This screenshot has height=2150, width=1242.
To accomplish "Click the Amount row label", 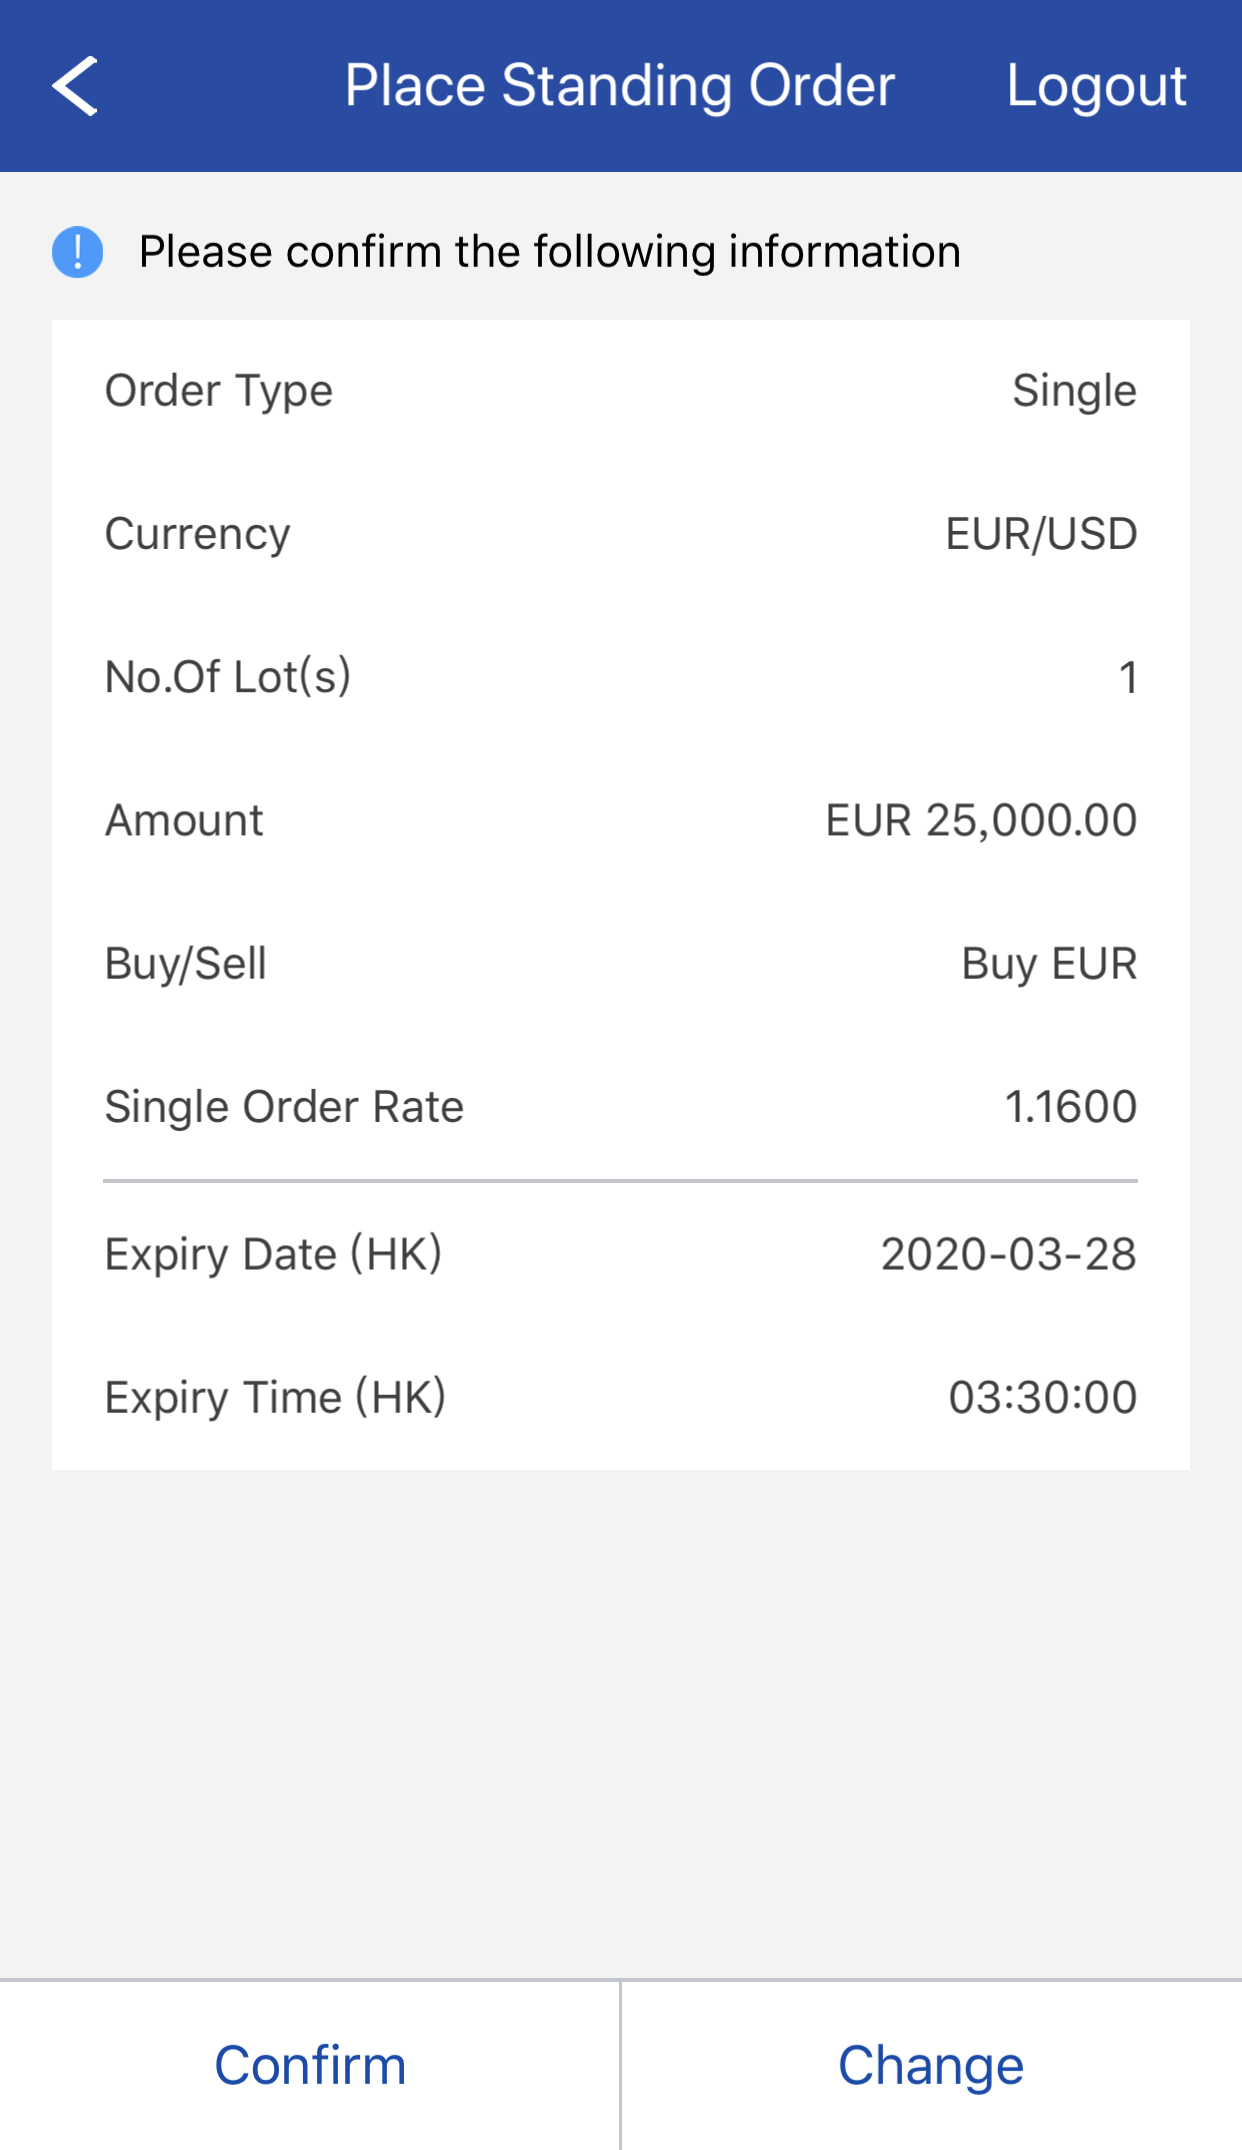I will [x=185, y=820].
